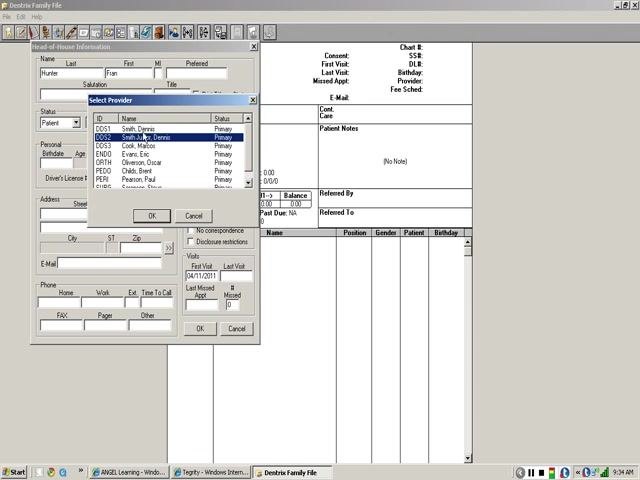Click the blue handshake toolbar icon
The width and height of the screenshot is (640, 480).
[x=146, y=32]
